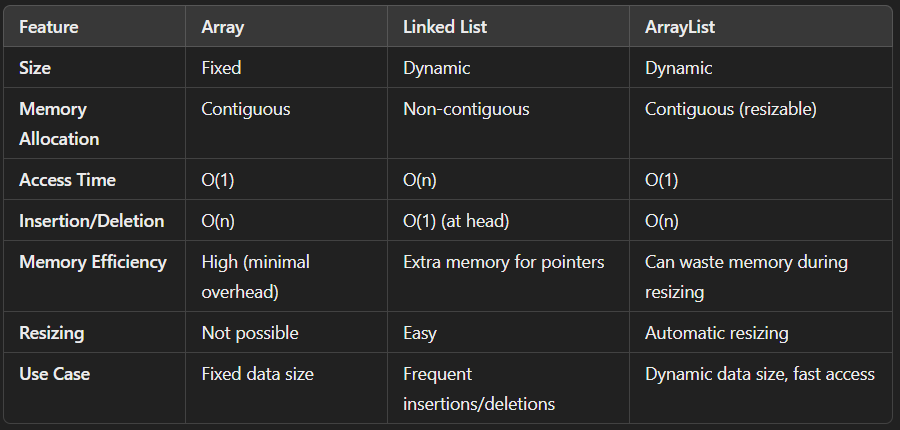
Task: Click the 'Access Time' row label
Action: [x=67, y=180]
